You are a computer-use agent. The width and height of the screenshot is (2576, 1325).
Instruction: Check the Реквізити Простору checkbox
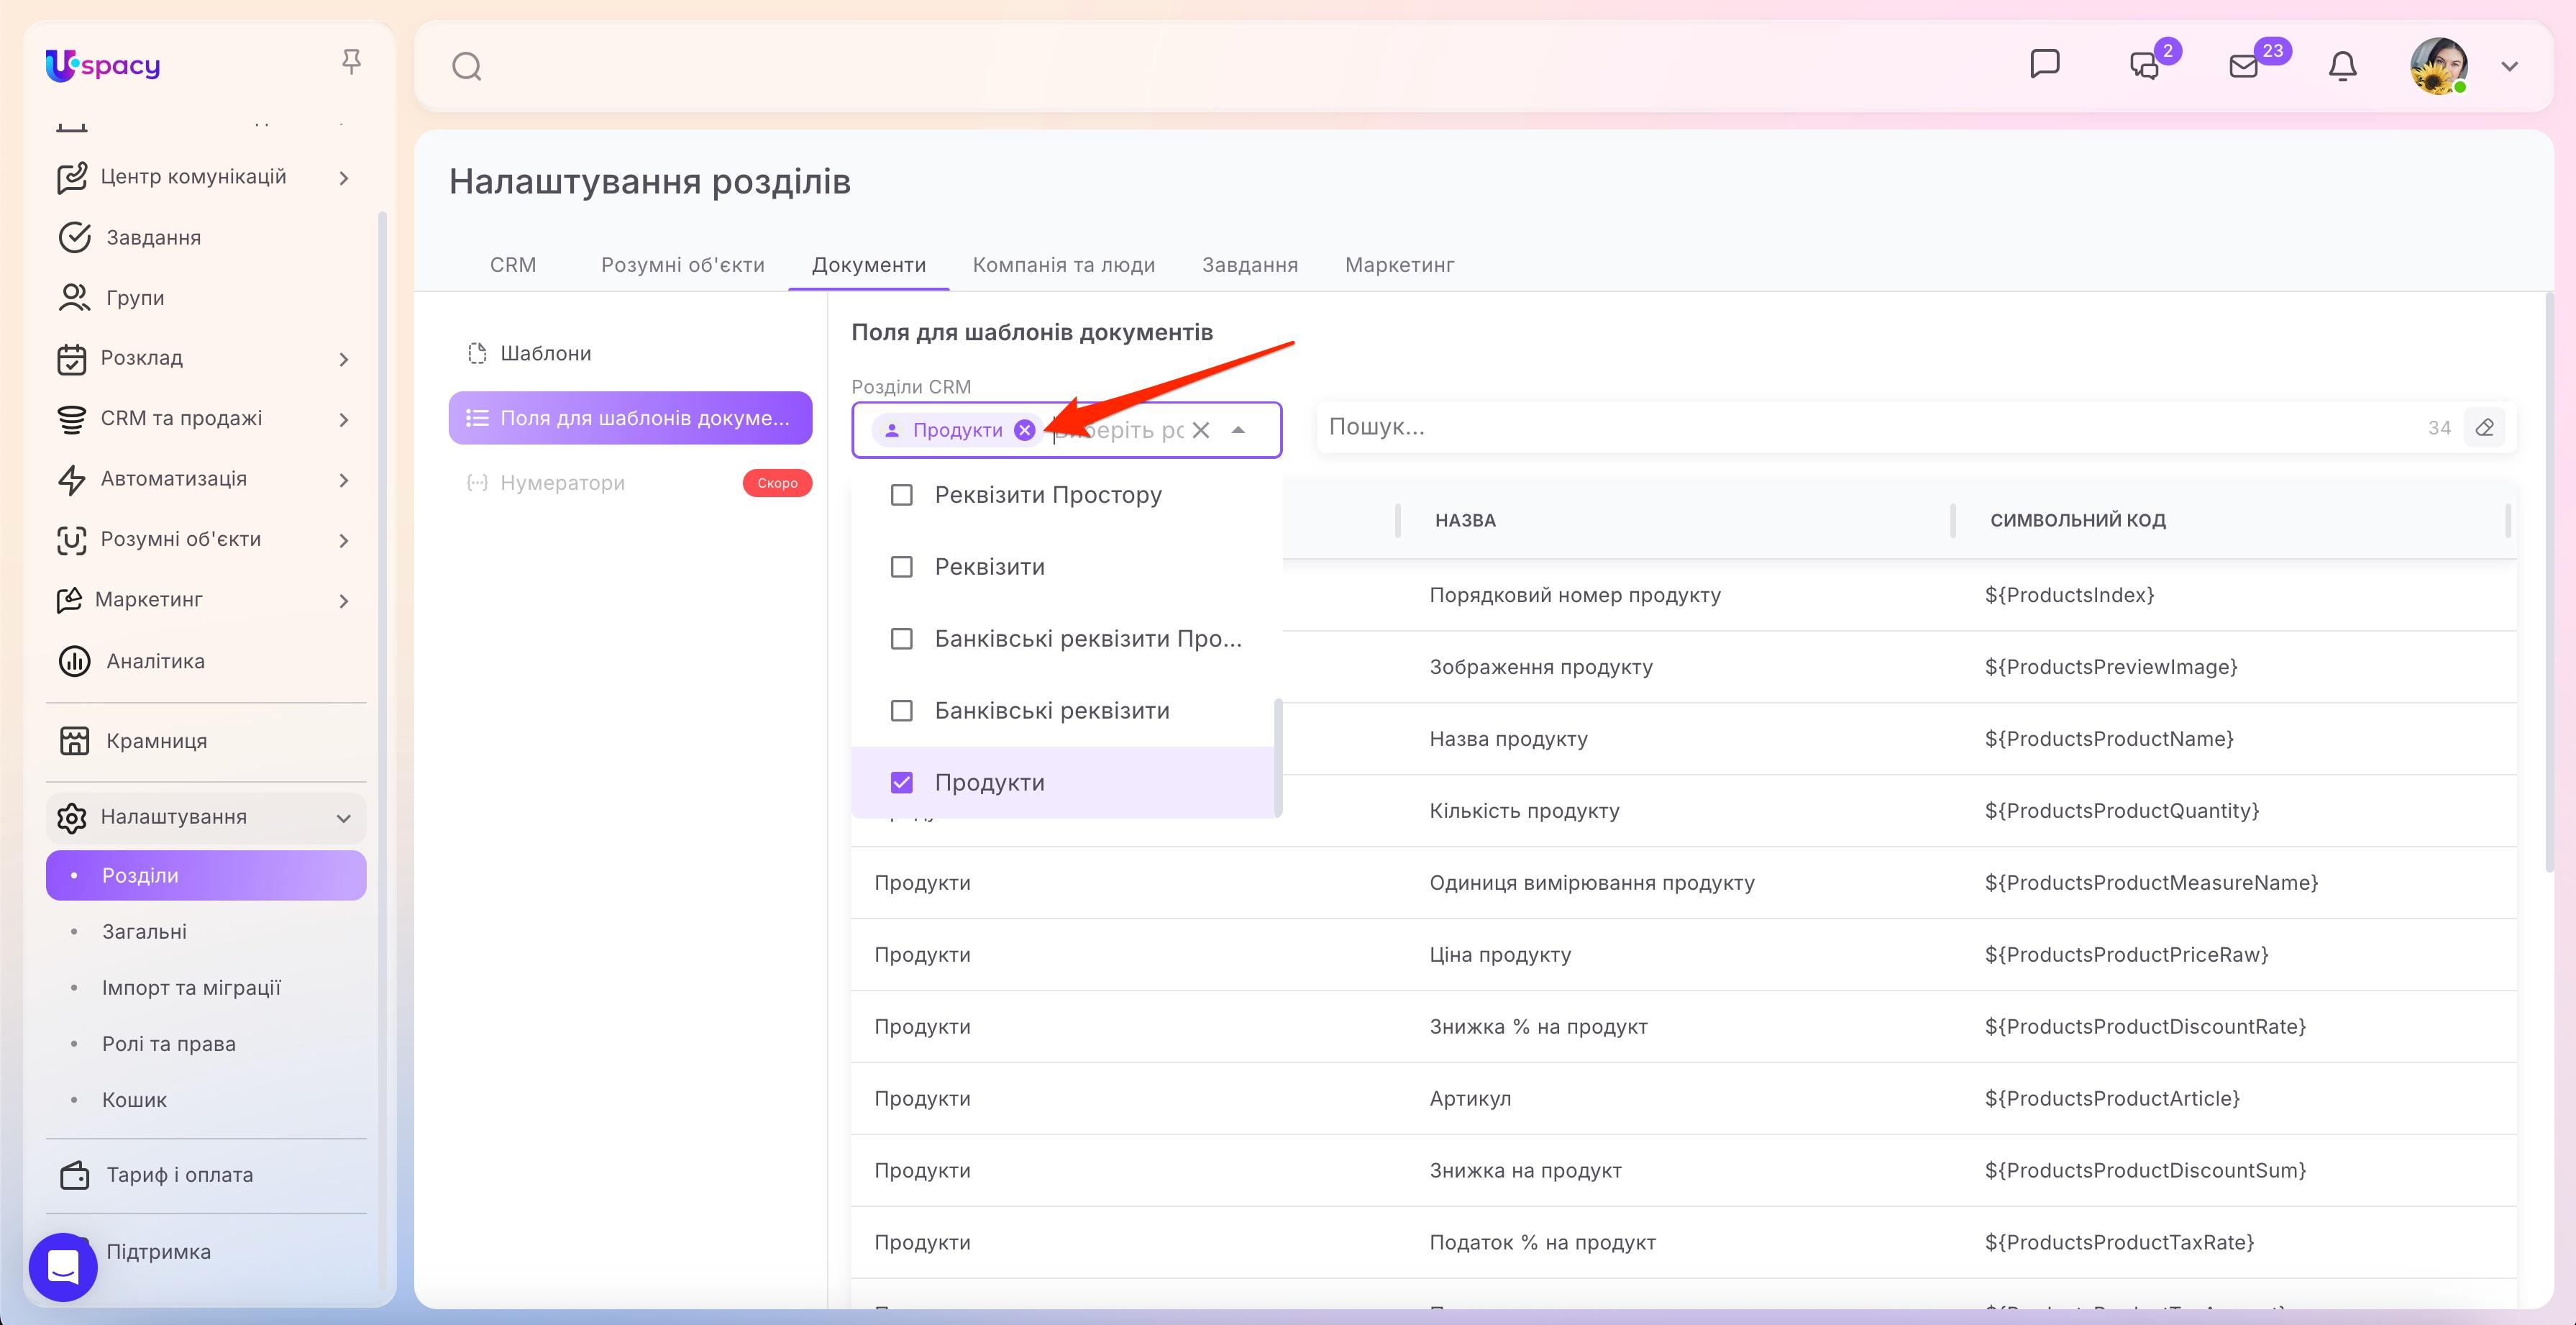pos(901,495)
